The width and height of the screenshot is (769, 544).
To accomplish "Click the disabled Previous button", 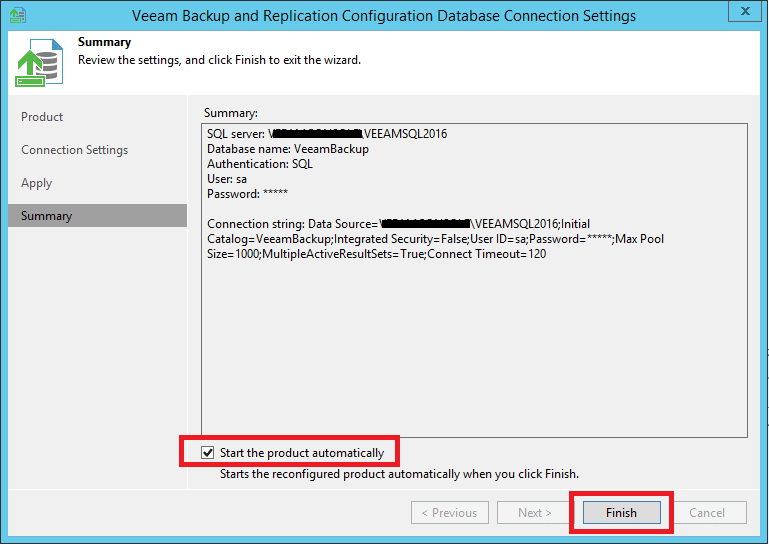I will 450,513.
